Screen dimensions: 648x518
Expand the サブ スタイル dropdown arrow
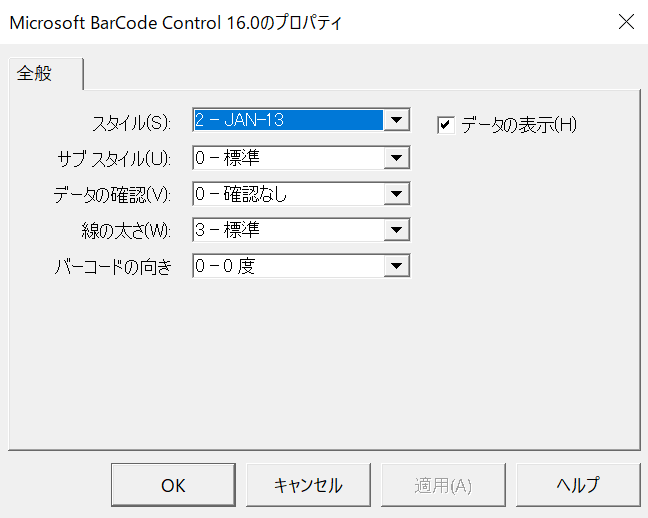[x=396, y=158]
